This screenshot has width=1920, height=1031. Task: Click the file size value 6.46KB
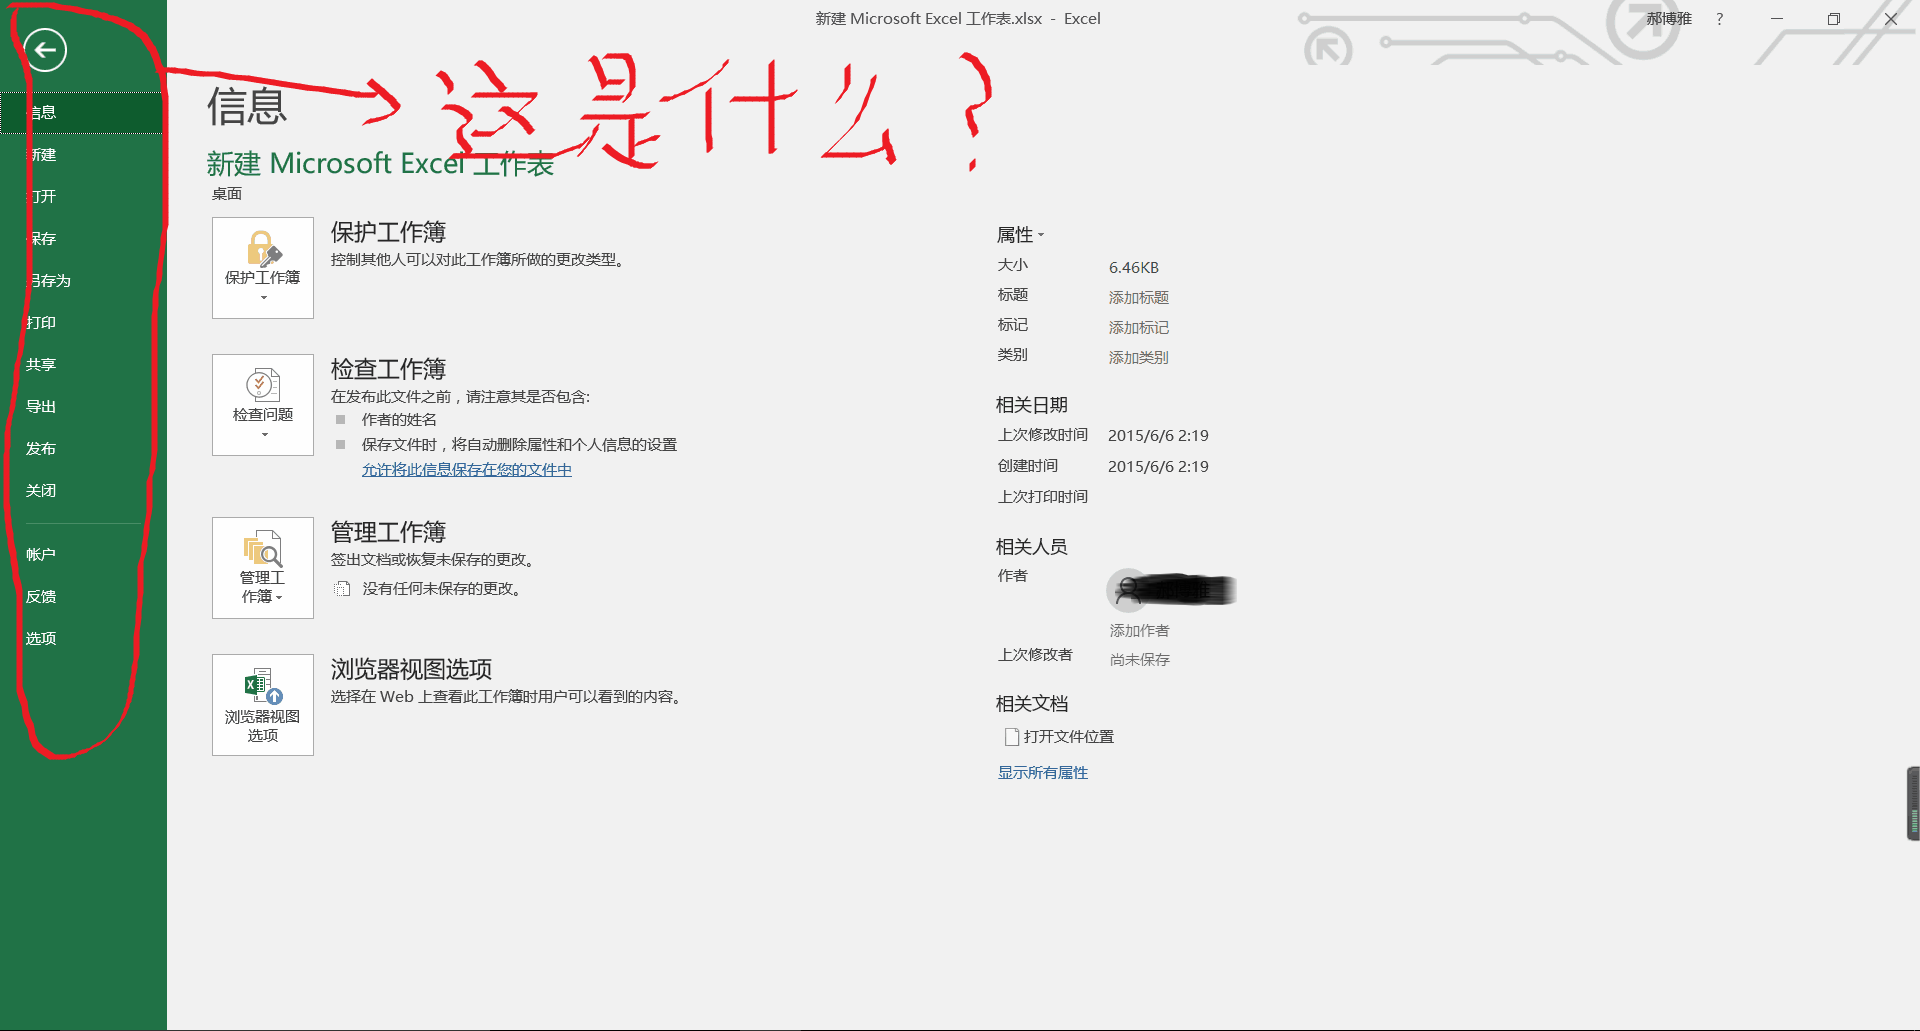point(1134,268)
